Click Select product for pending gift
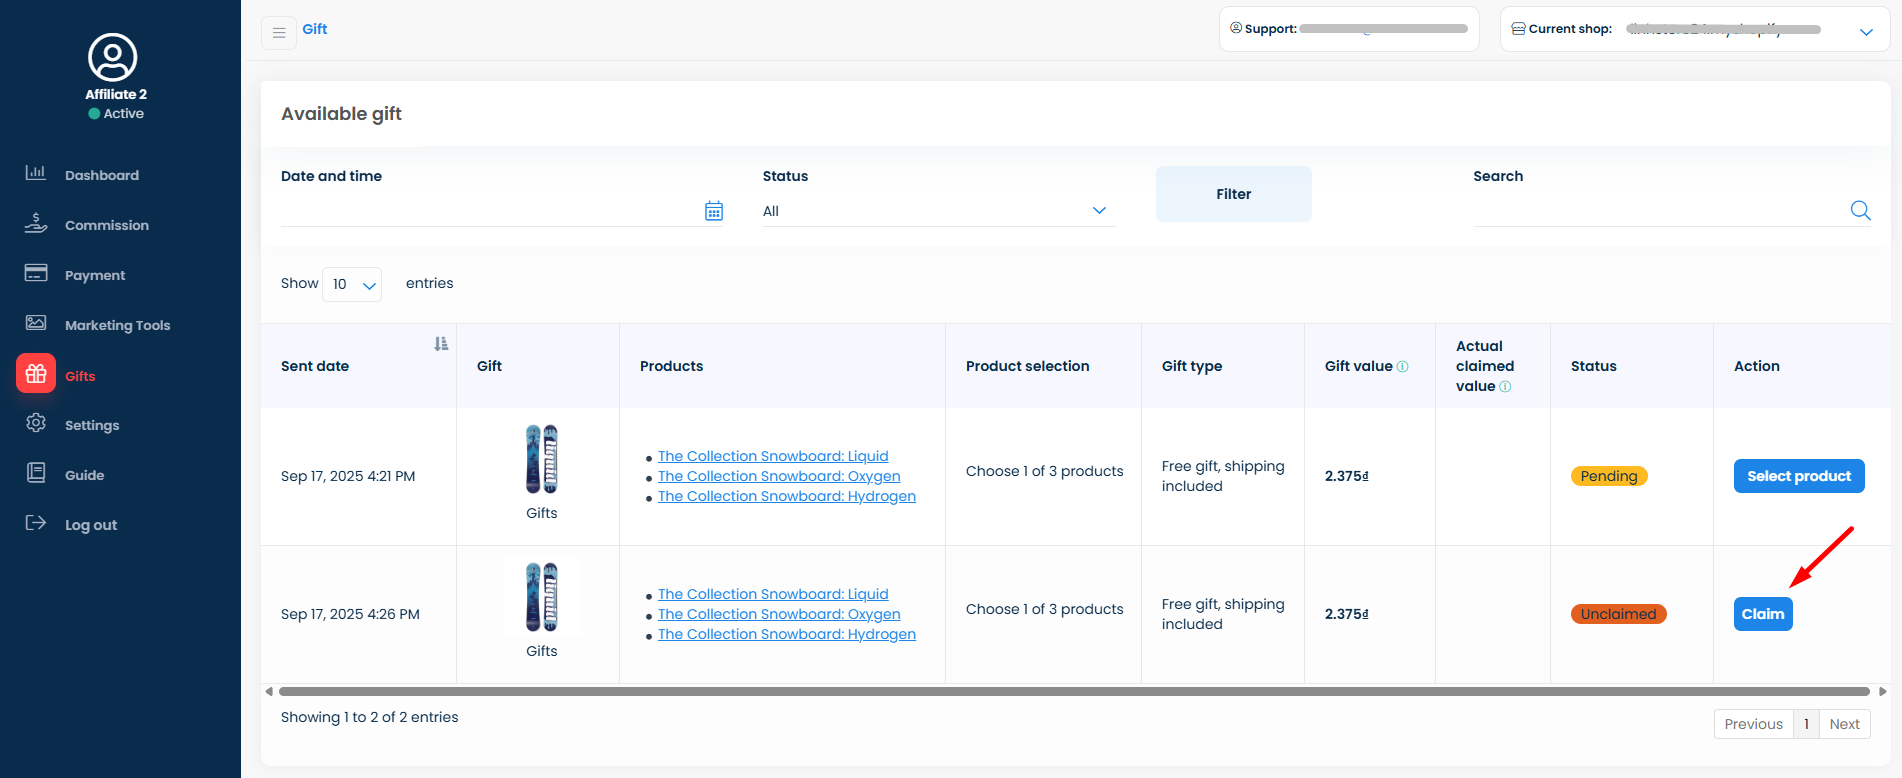1902x778 pixels. coord(1798,476)
